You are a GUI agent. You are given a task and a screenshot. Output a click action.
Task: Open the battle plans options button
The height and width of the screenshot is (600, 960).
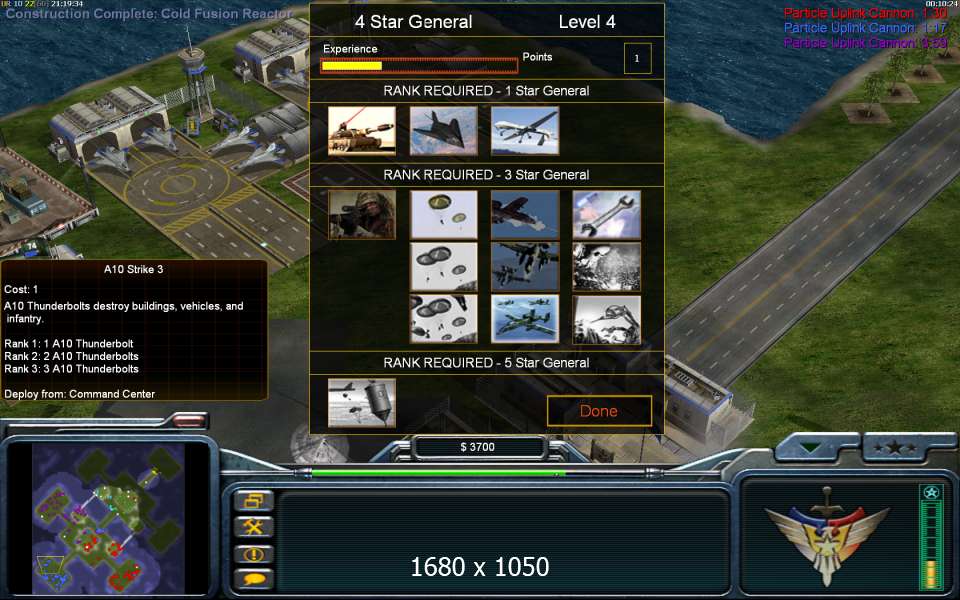[x=253, y=501]
